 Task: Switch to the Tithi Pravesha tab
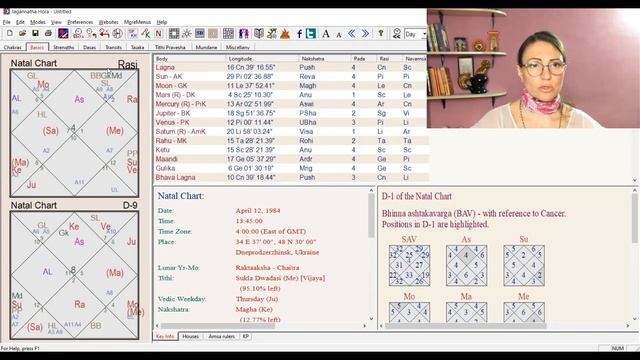coord(170,47)
